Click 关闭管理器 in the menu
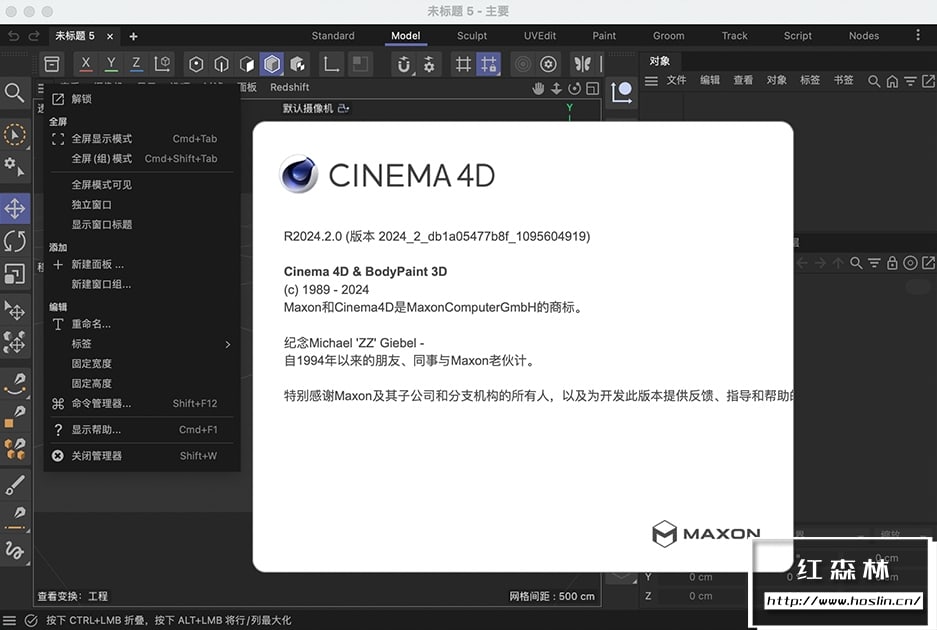 point(96,456)
